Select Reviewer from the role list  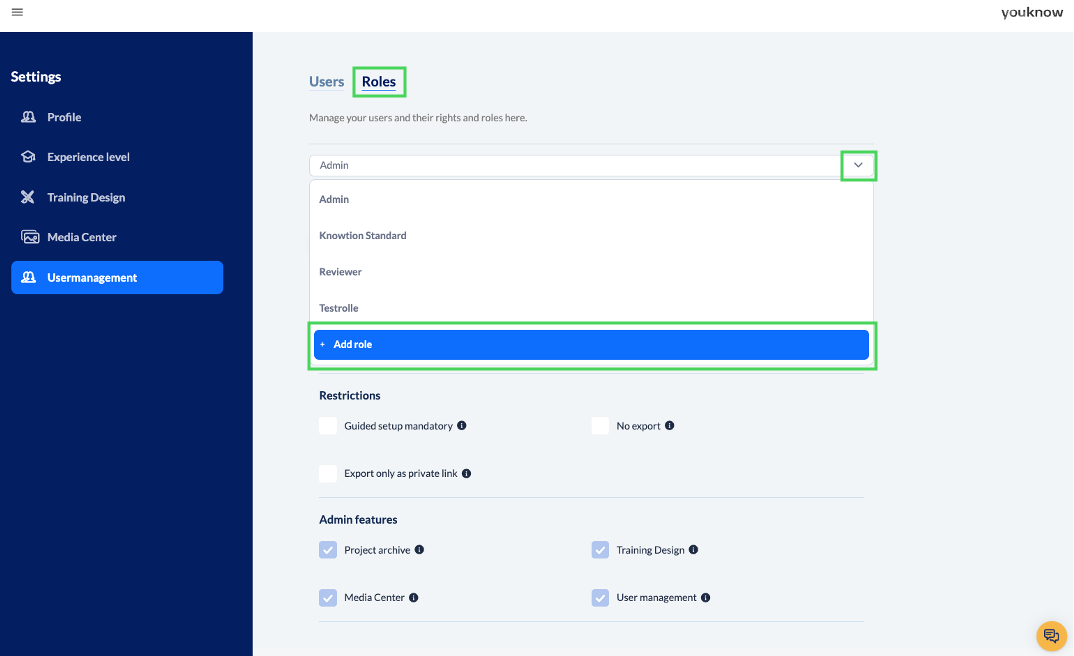(x=591, y=272)
